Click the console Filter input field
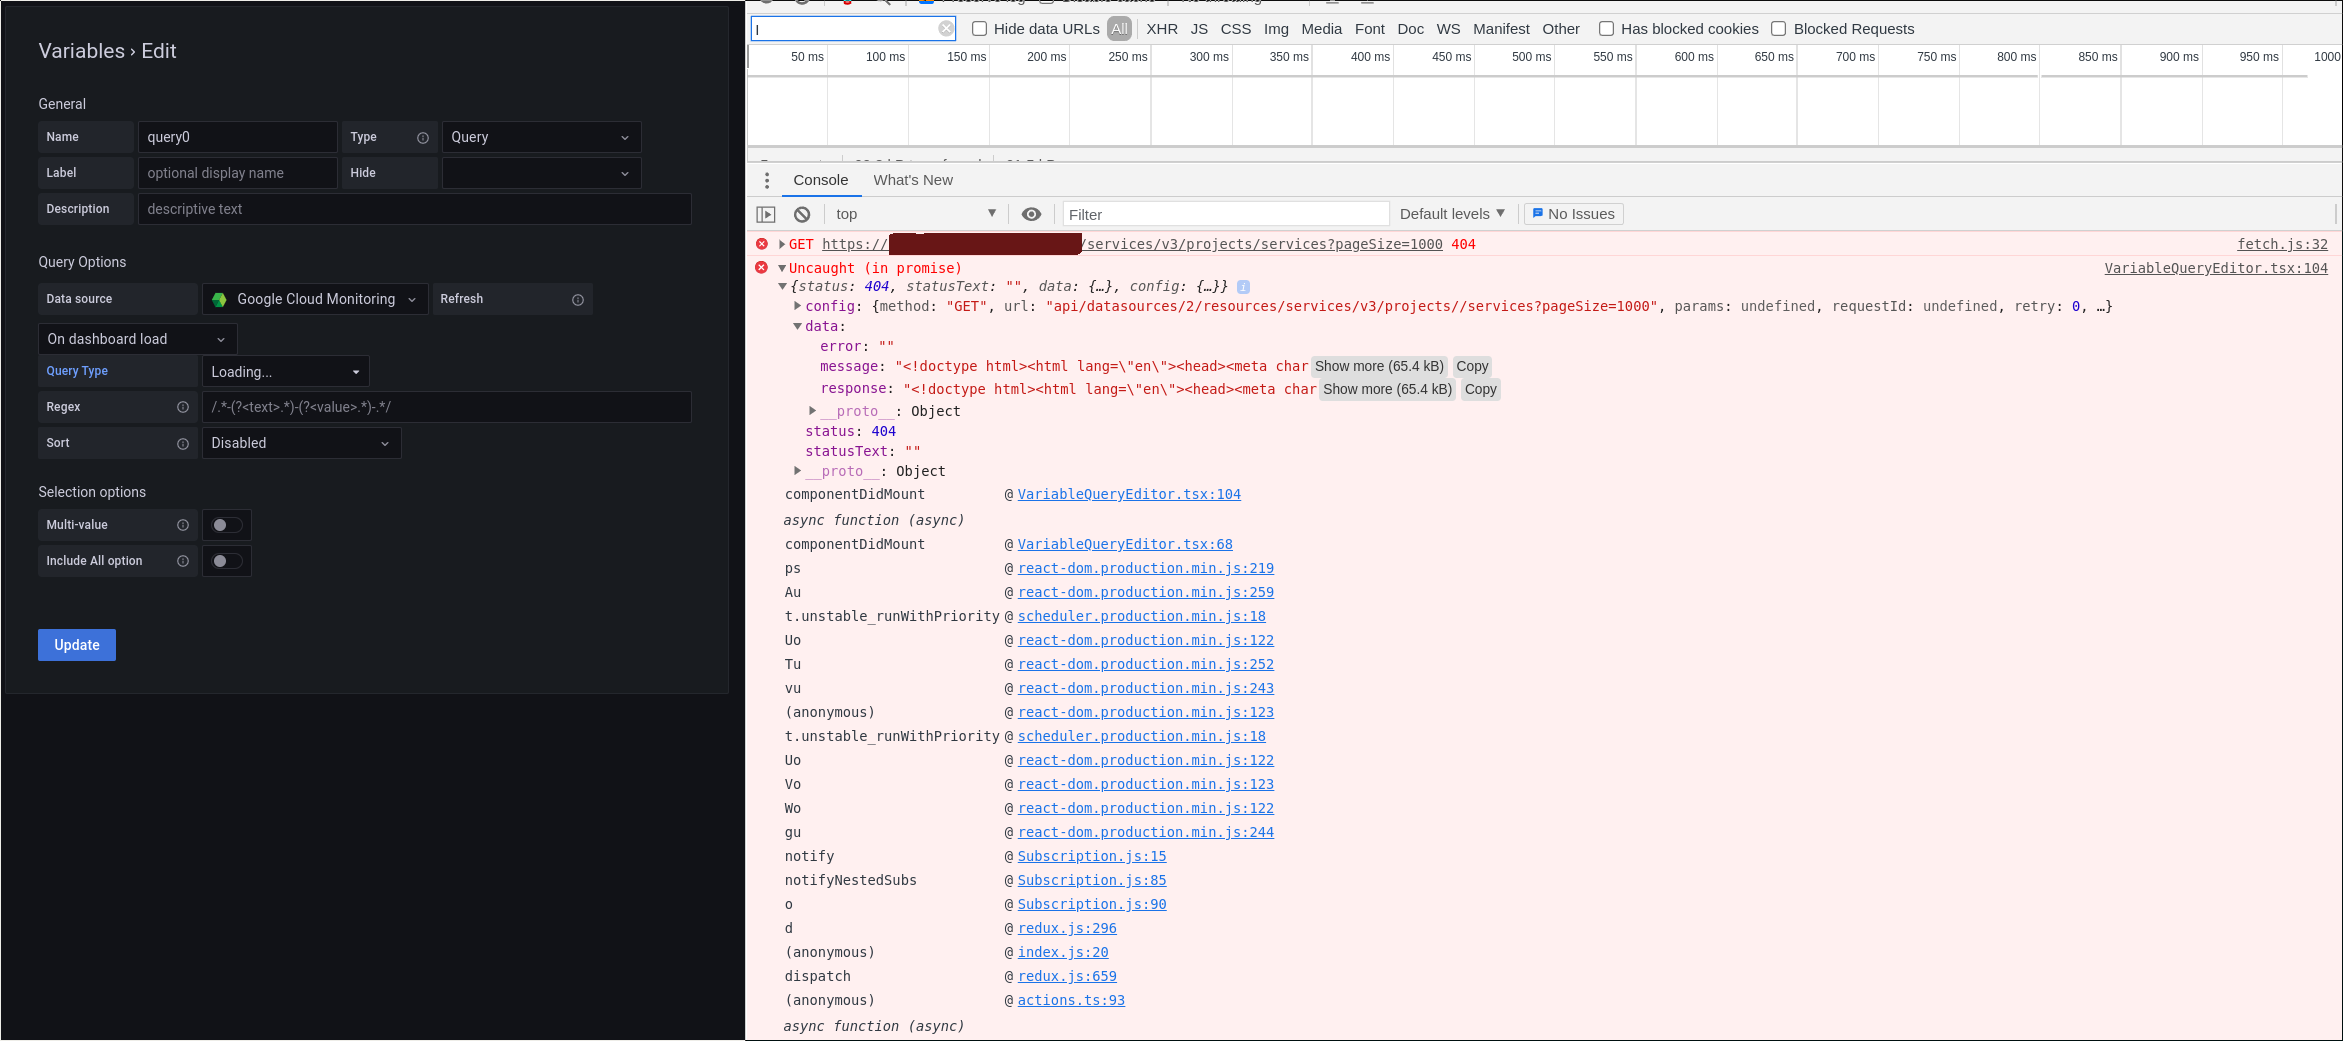Viewport: 2343px width, 1041px height. pos(1225,213)
